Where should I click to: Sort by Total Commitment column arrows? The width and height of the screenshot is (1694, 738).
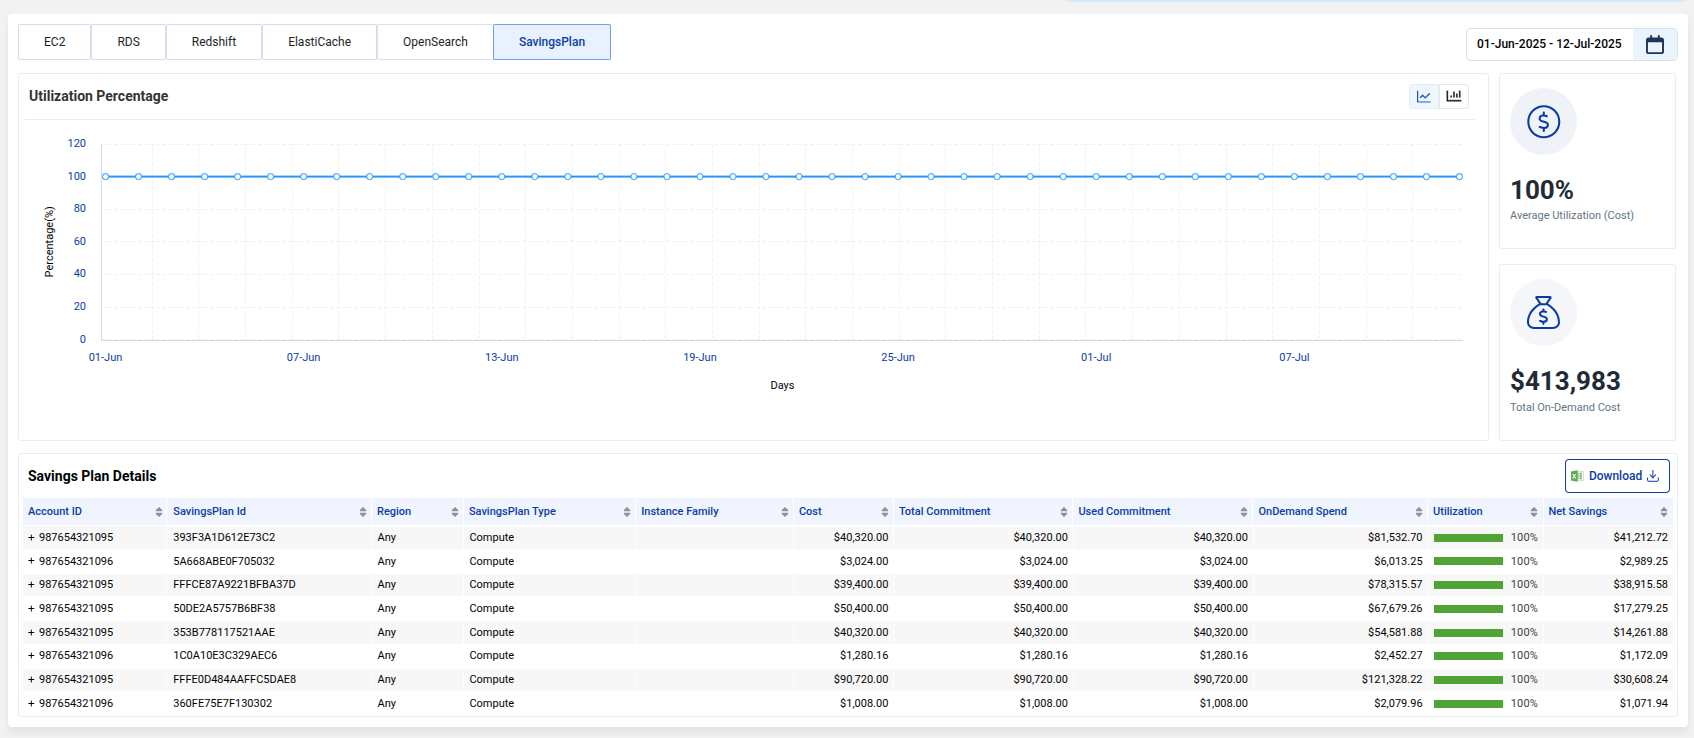(1064, 512)
